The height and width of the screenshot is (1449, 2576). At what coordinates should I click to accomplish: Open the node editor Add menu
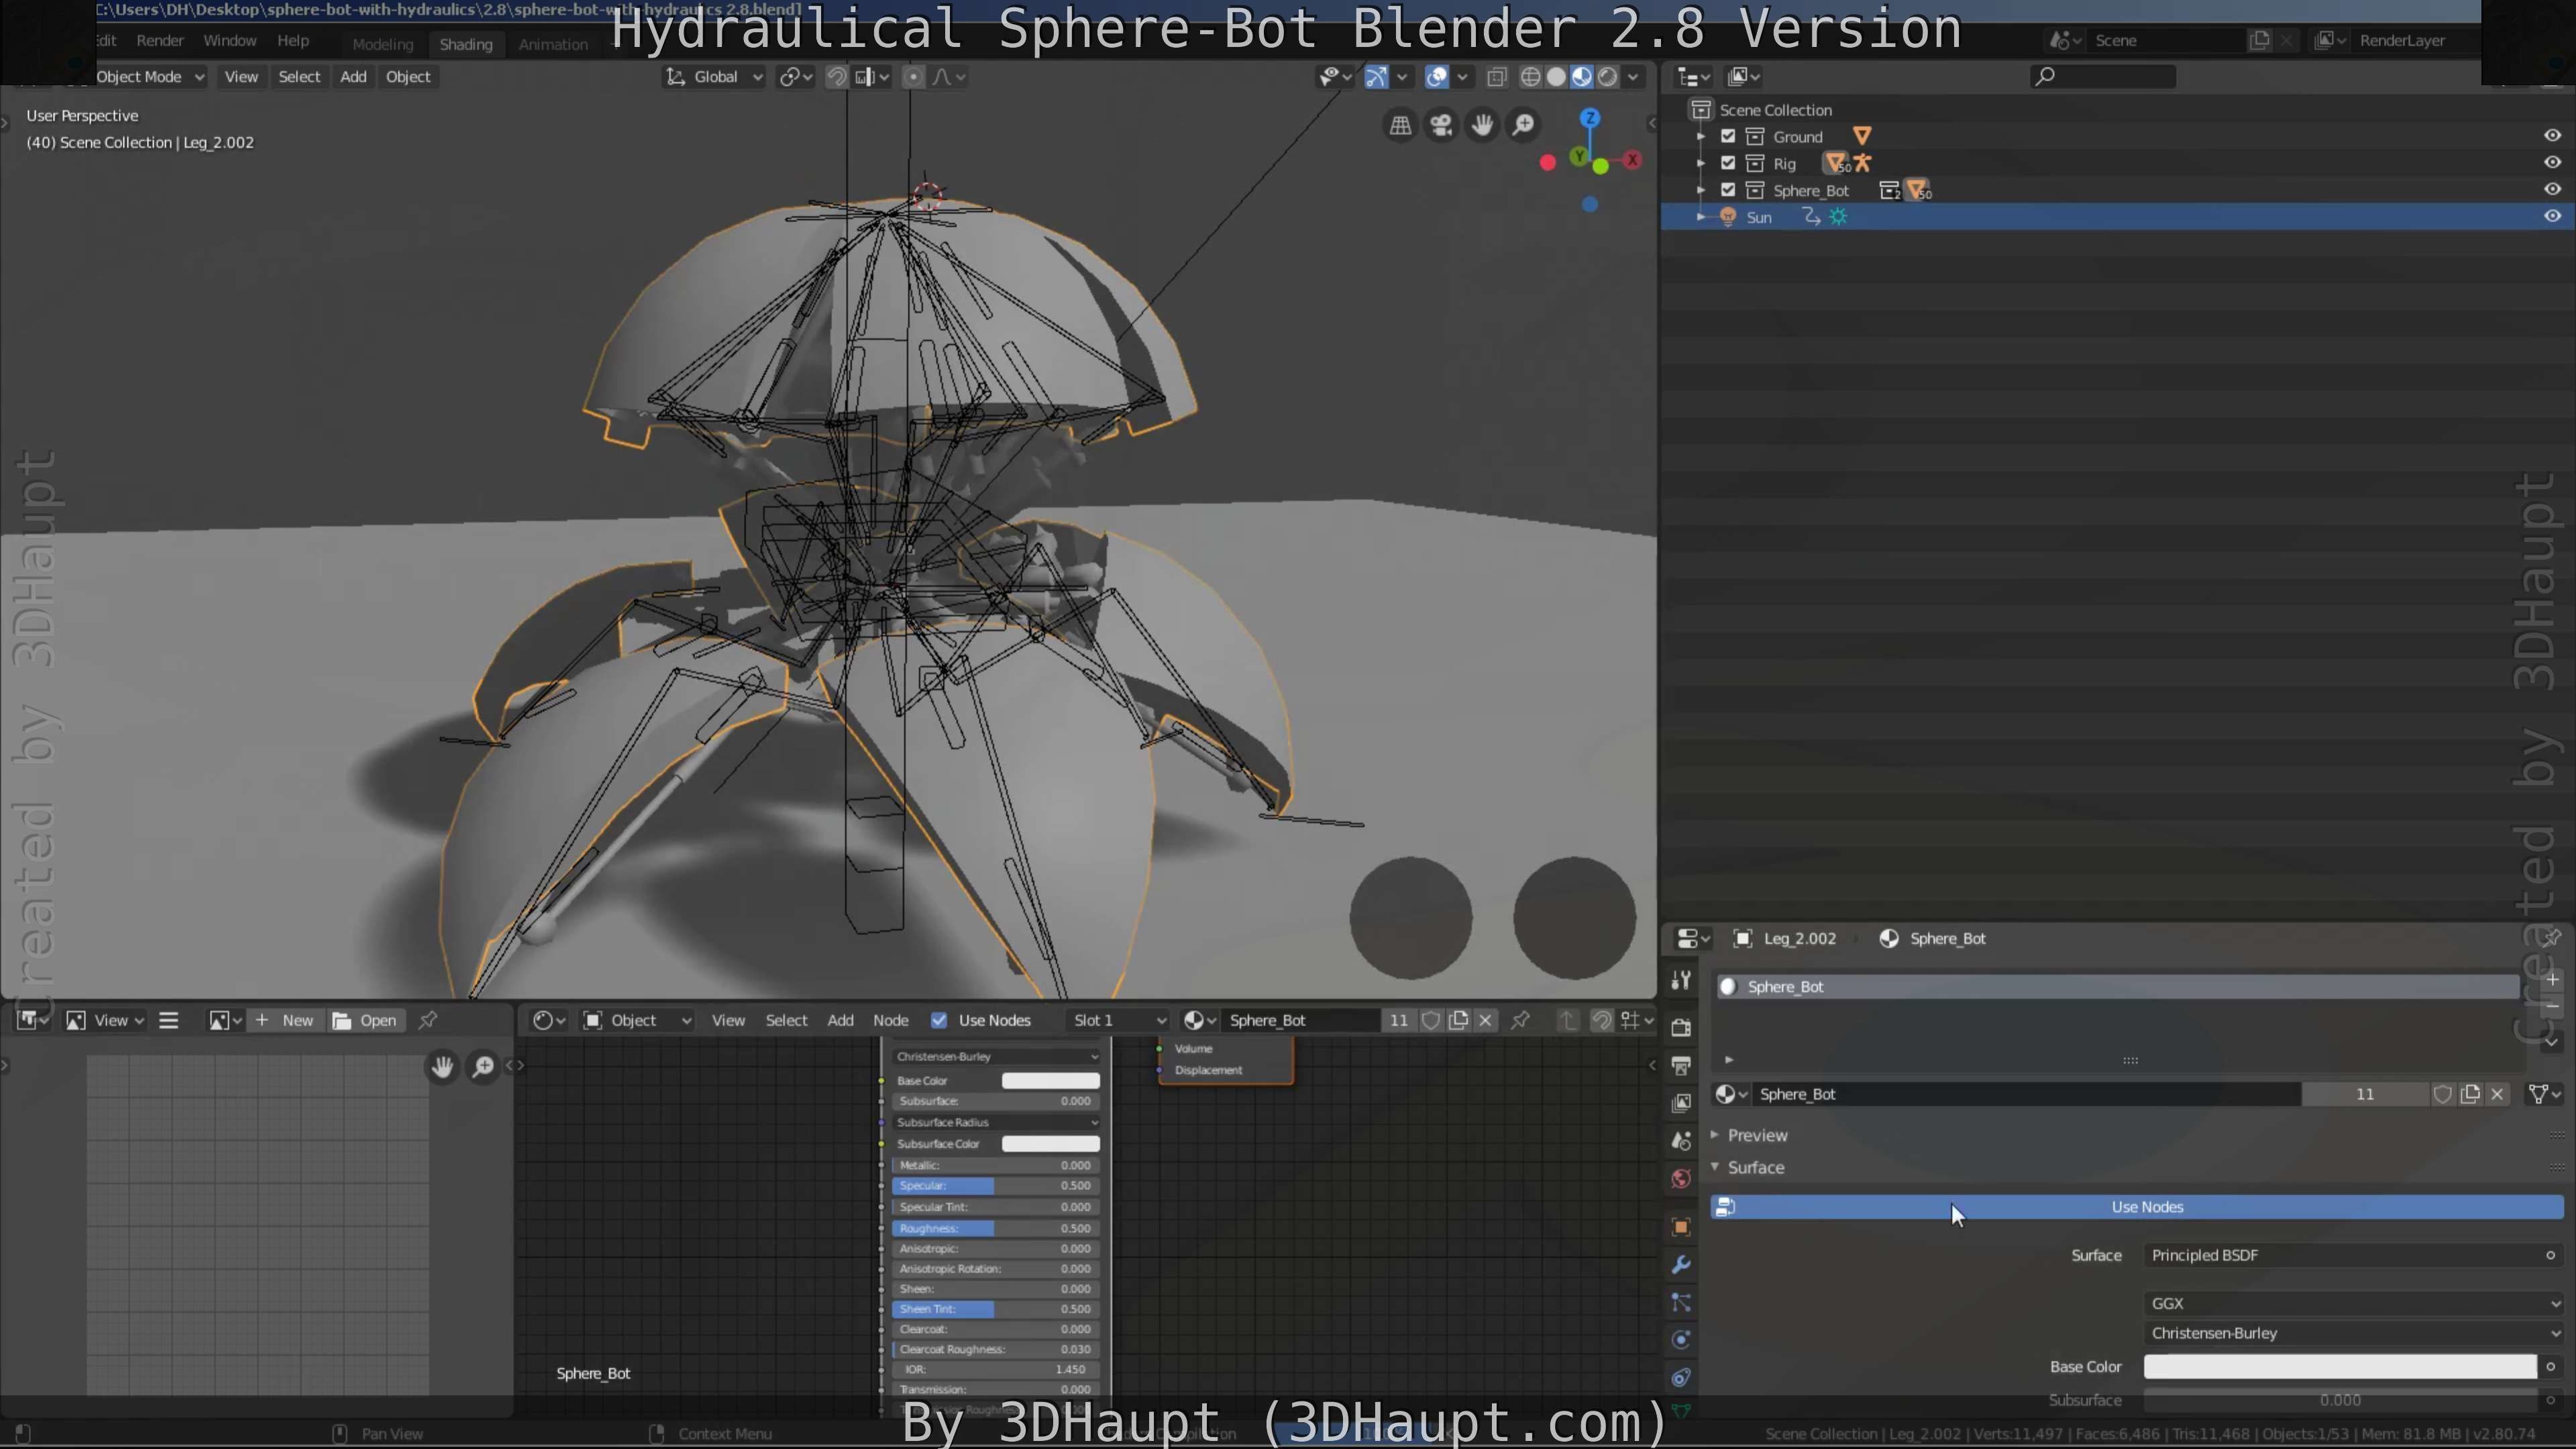click(840, 1021)
